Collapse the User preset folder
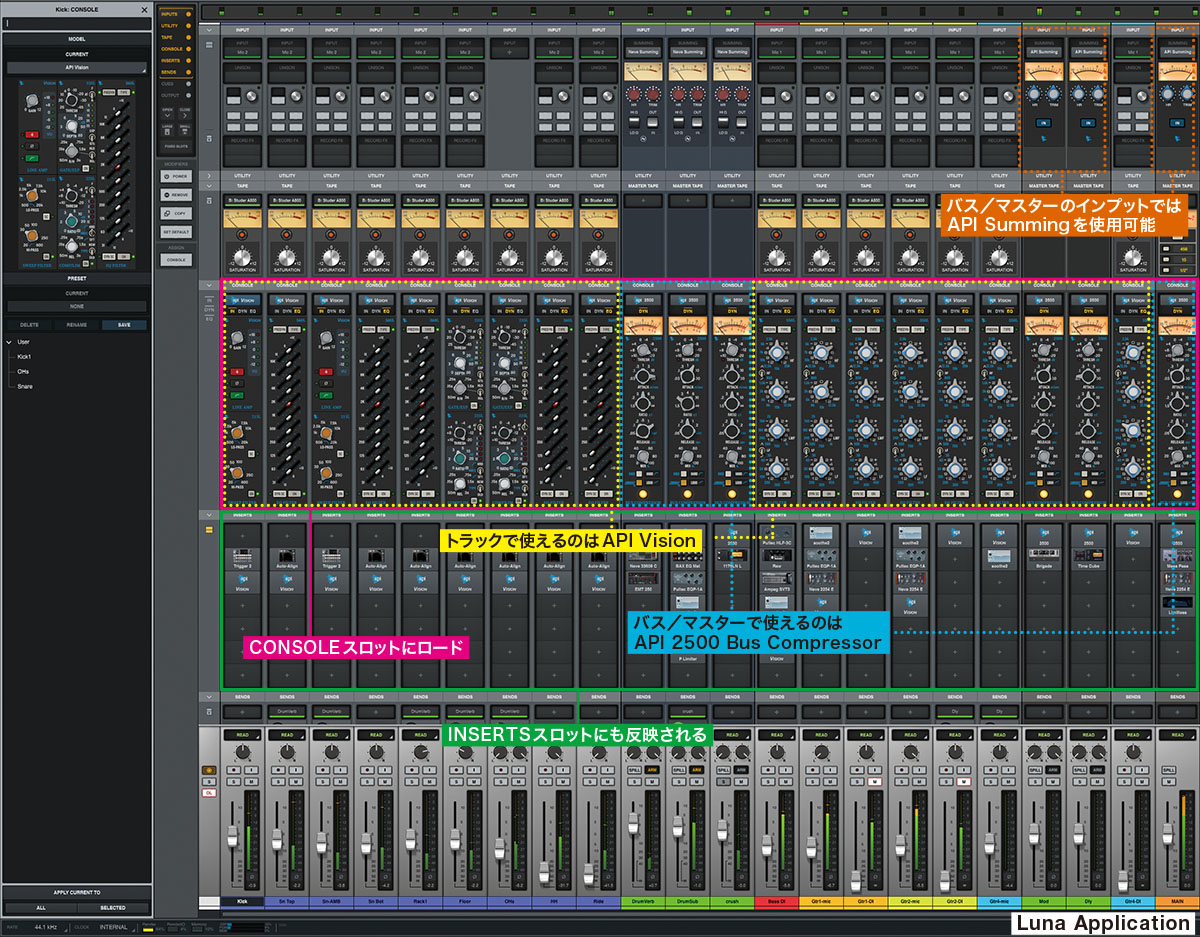 pos(10,341)
